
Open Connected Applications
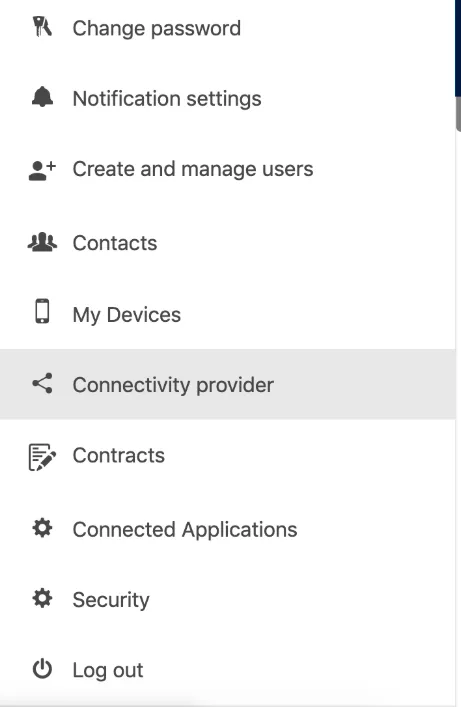[x=185, y=529]
